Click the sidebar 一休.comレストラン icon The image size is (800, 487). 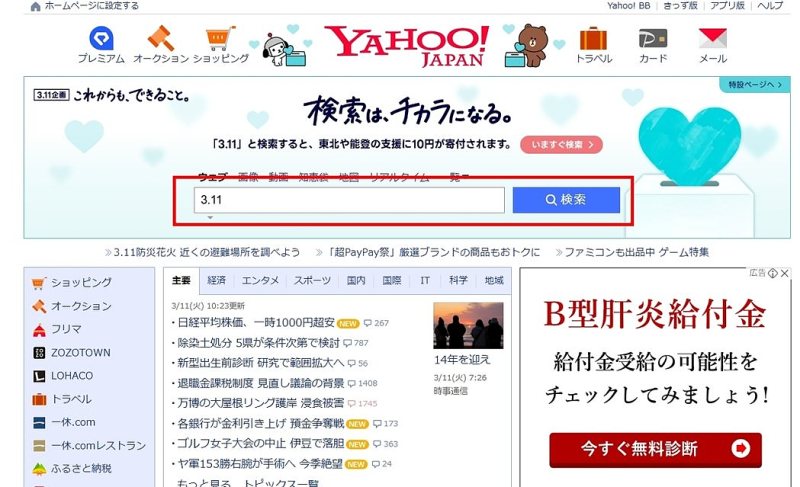click(x=39, y=446)
